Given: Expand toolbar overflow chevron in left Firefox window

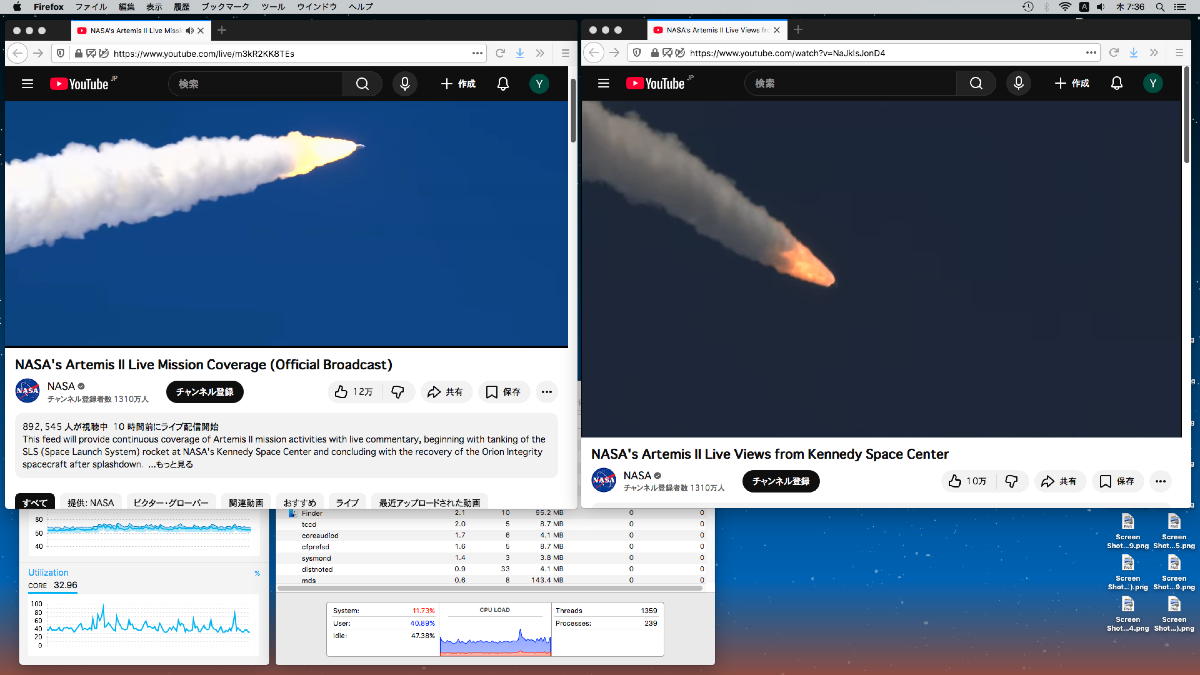Looking at the screenshot, I should click(541, 53).
